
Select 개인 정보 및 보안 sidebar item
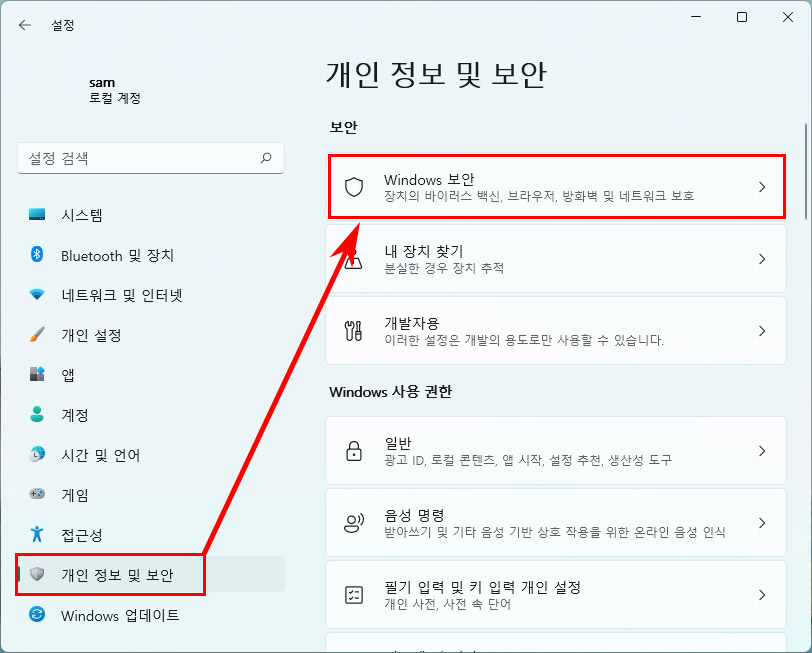[x=151, y=574]
